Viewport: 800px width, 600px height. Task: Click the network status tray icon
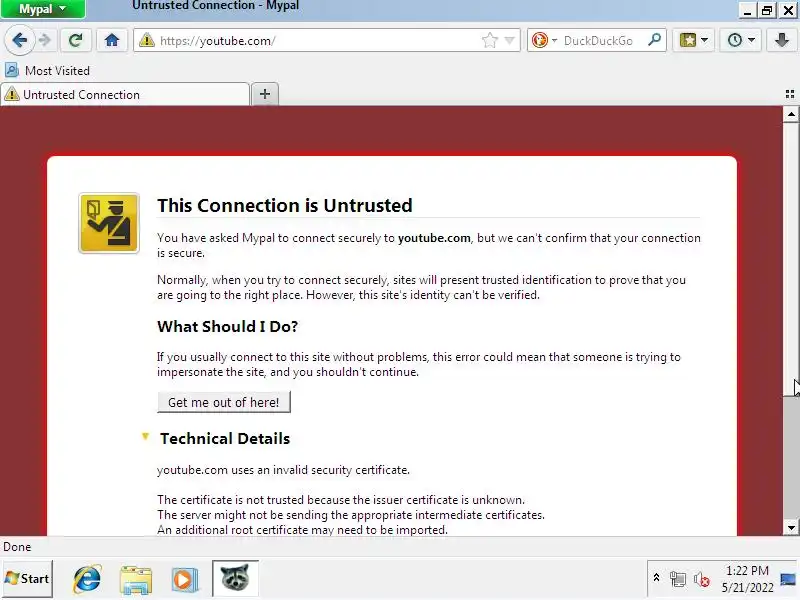678,579
